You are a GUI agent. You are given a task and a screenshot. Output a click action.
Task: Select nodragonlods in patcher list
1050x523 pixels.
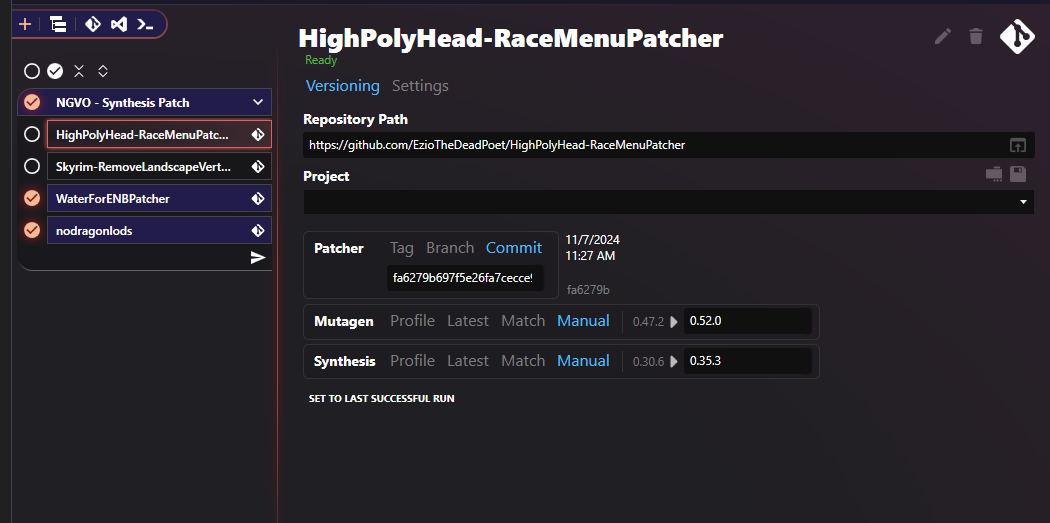(159, 231)
